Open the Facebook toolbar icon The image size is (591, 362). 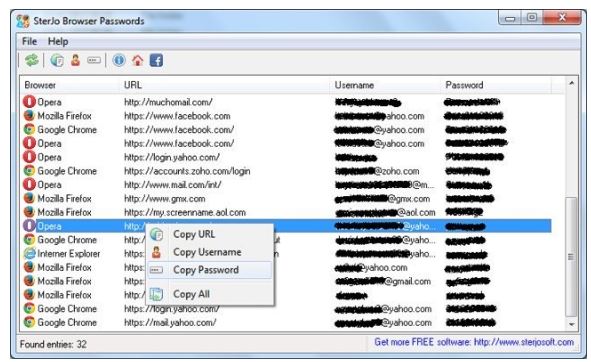[x=156, y=60]
